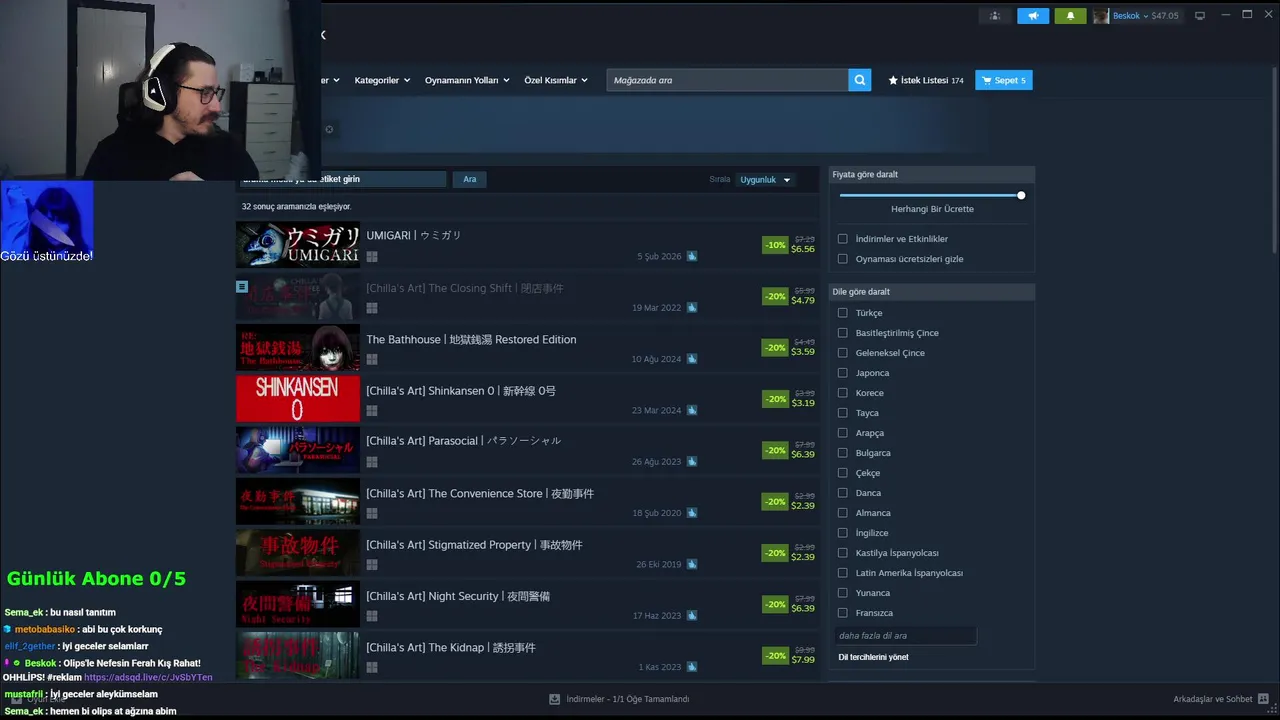1280x720 pixels.
Task: Tick Oynaması ücretsizleri gizle checkbox
Action: pyautogui.click(x=843, y=259)
